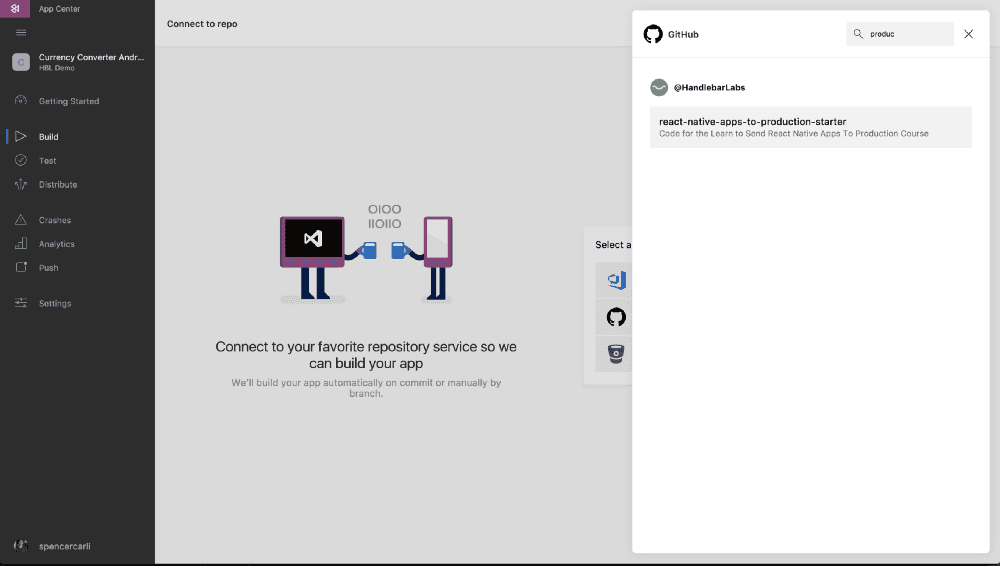The height and width of the screenshot is (566, 1000).
Task: Click the repository search field
Action: [900, 34]
